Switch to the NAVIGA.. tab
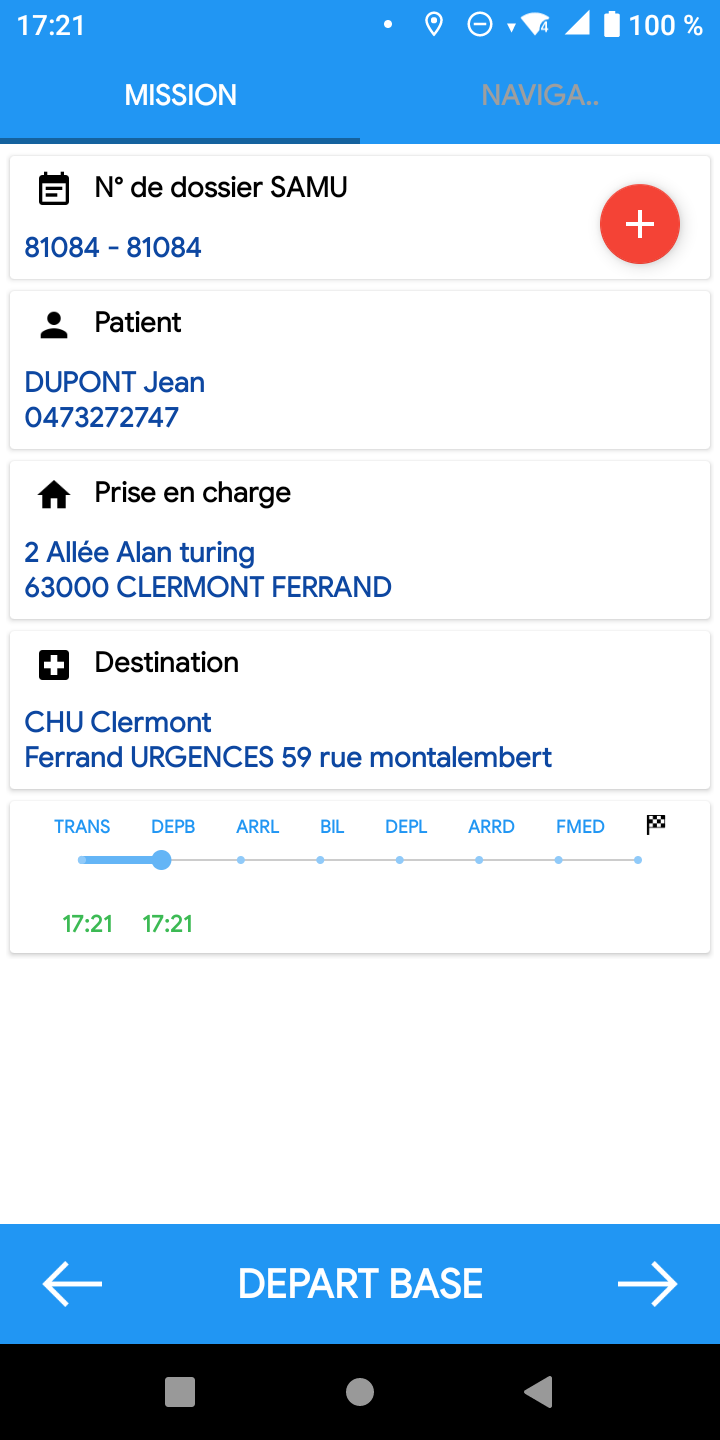Screen dimensions: 720x1440 click(540, 96)
